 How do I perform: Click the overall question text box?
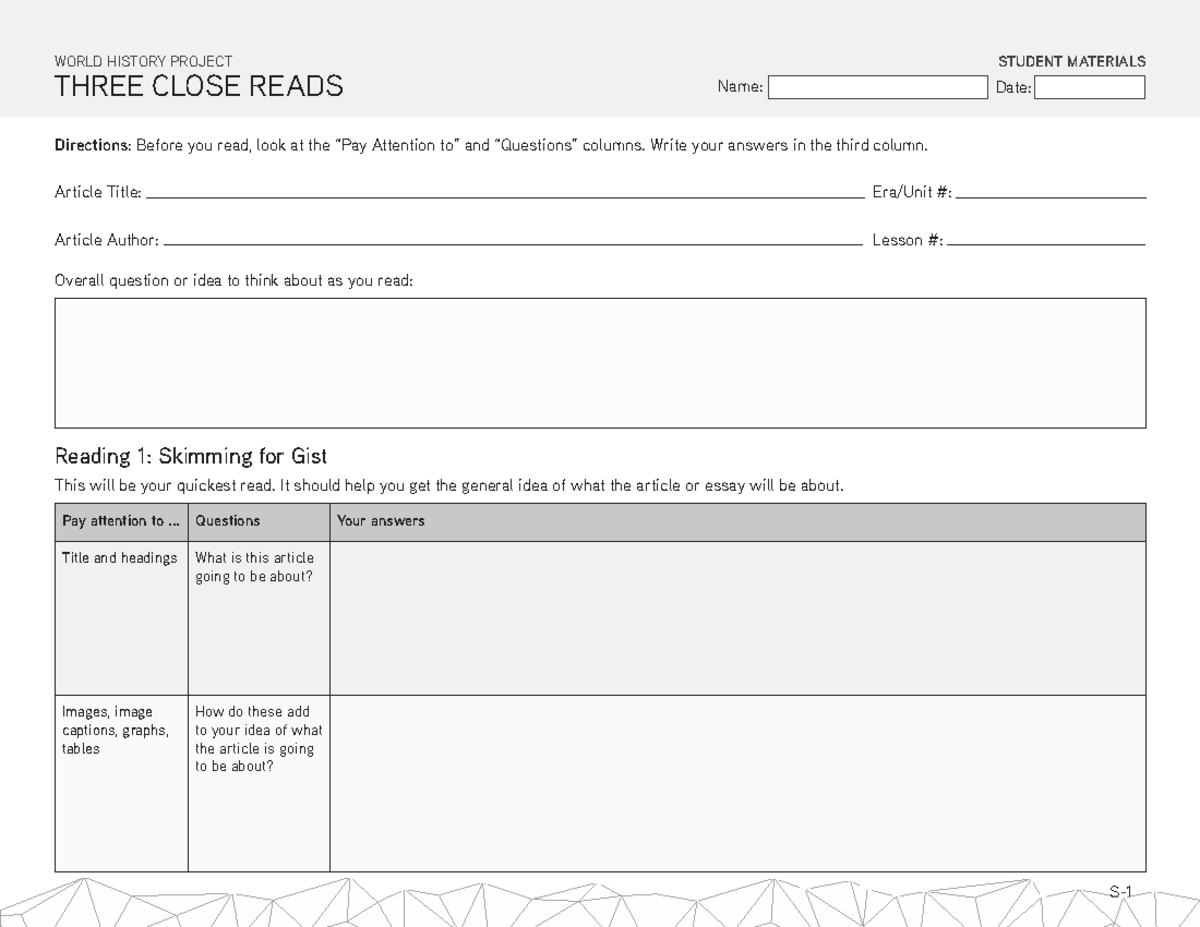600,362
